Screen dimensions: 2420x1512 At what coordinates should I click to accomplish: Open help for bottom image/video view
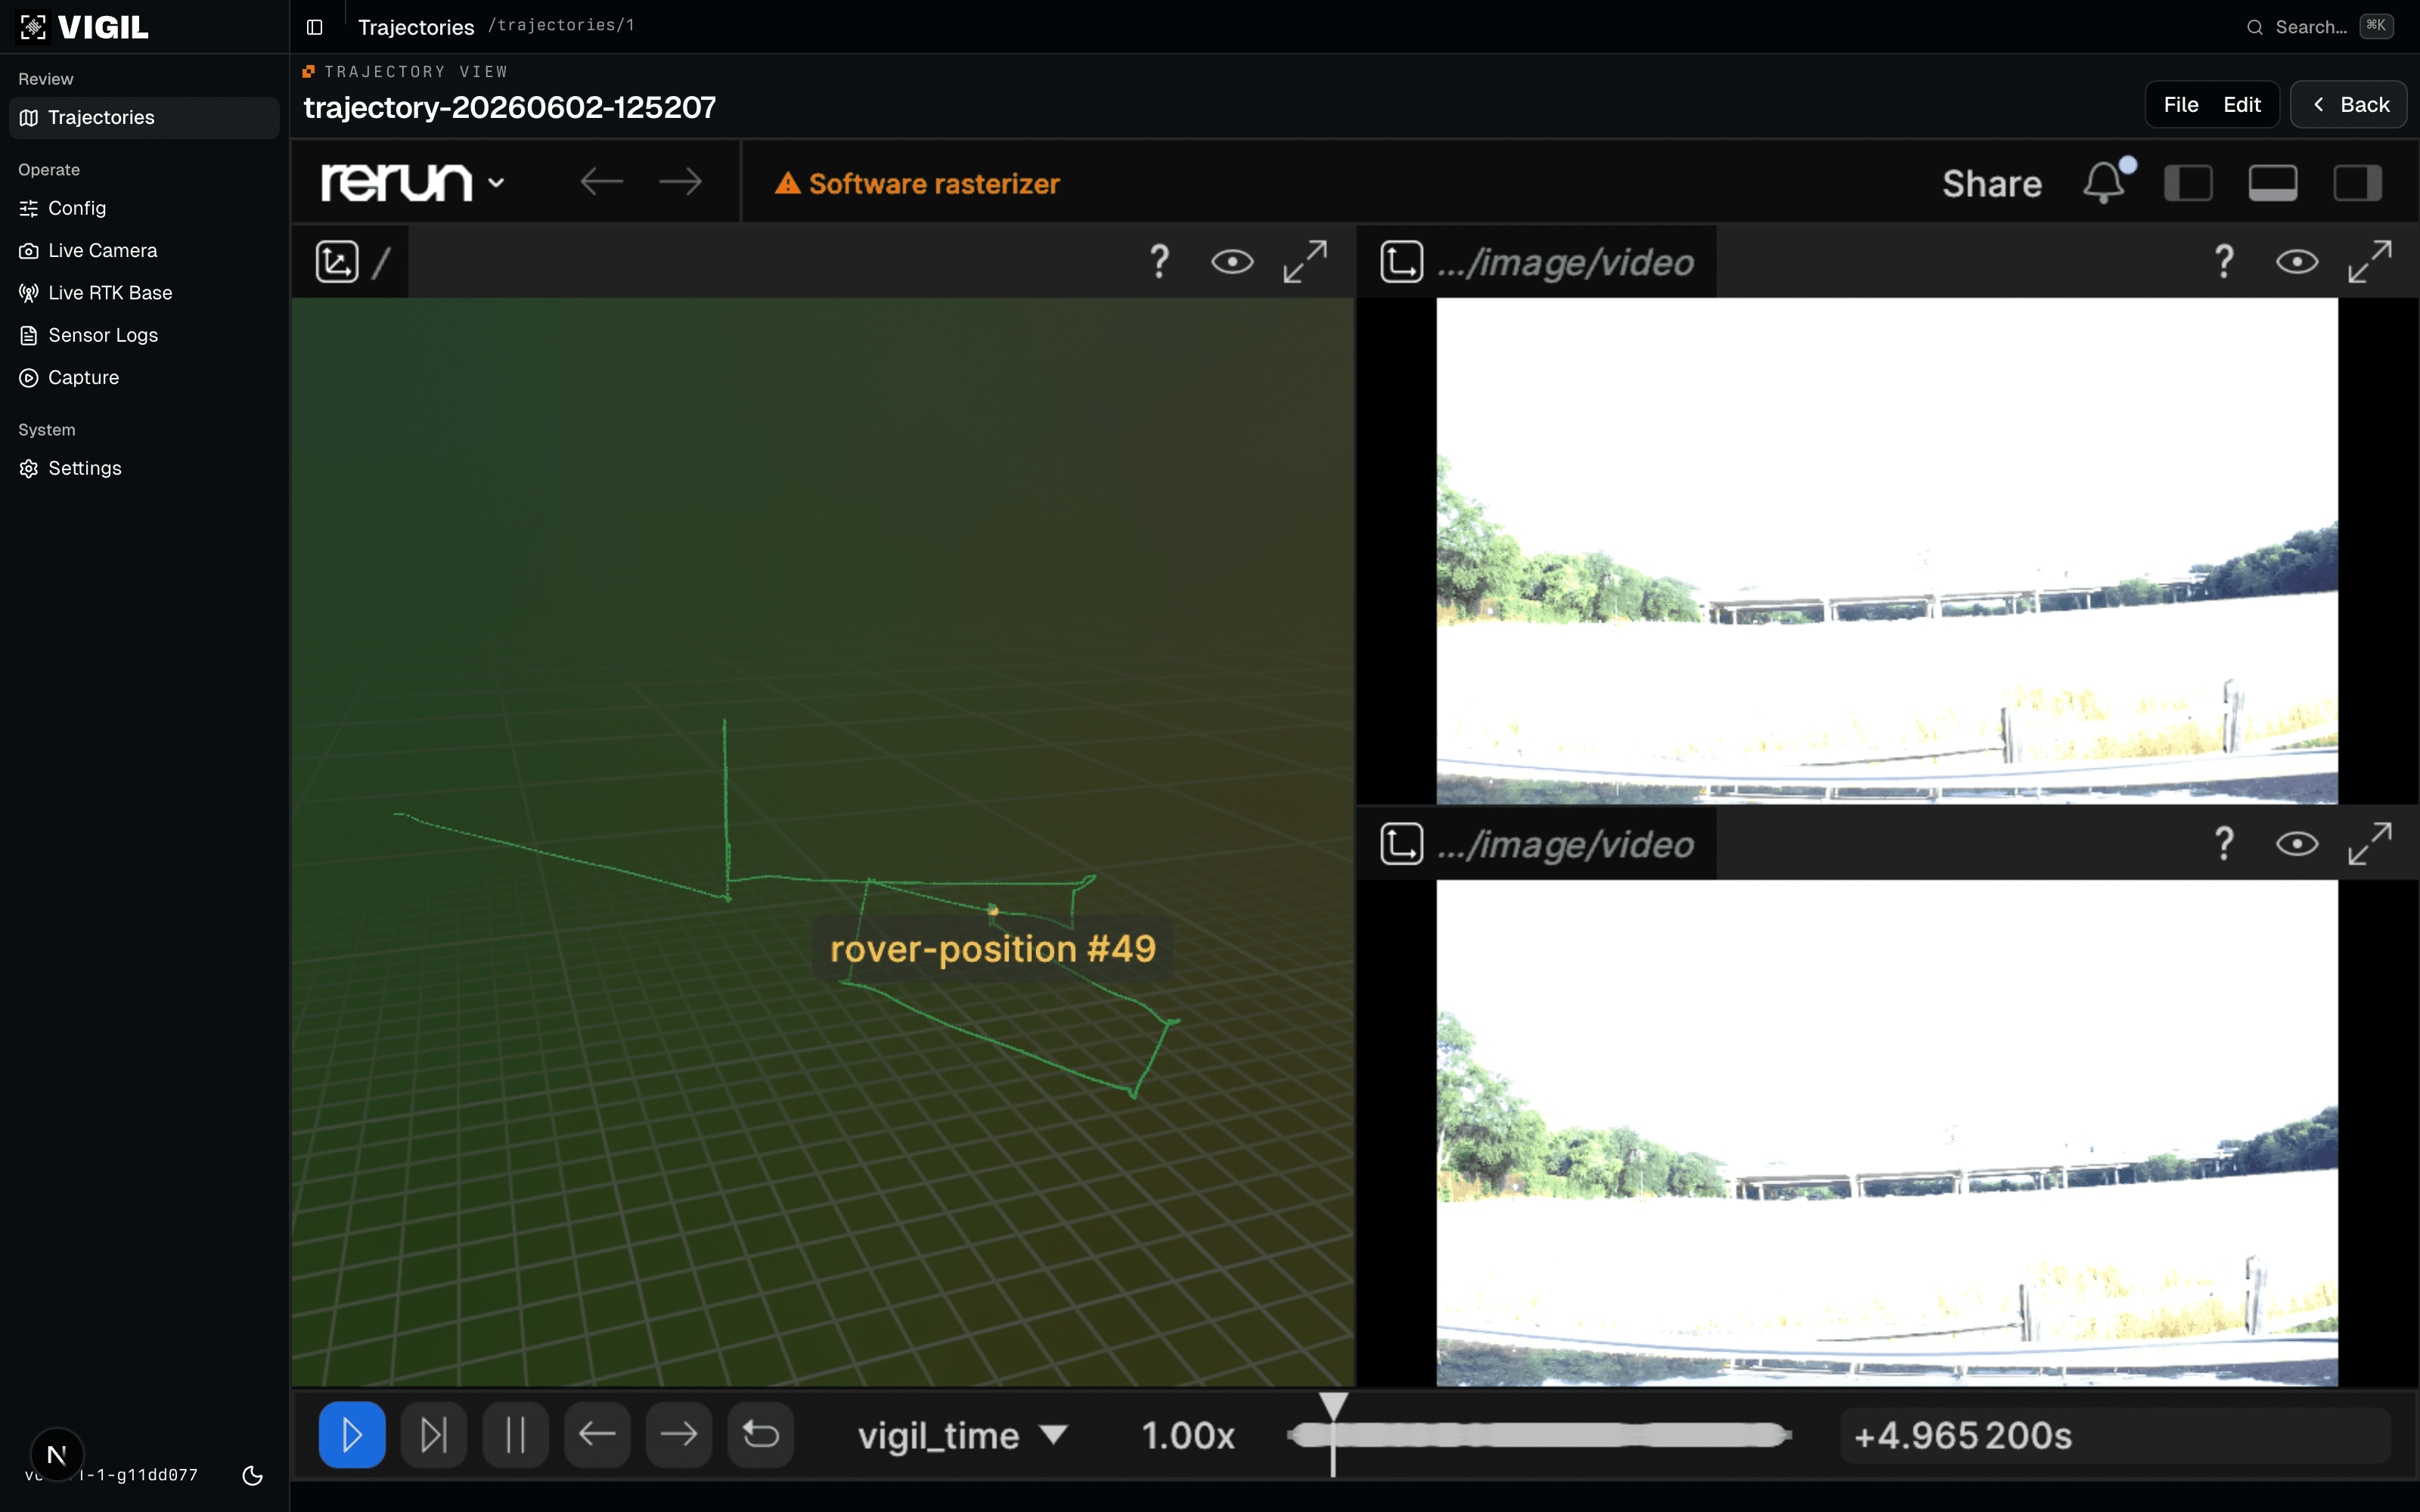pos(2224,844)
